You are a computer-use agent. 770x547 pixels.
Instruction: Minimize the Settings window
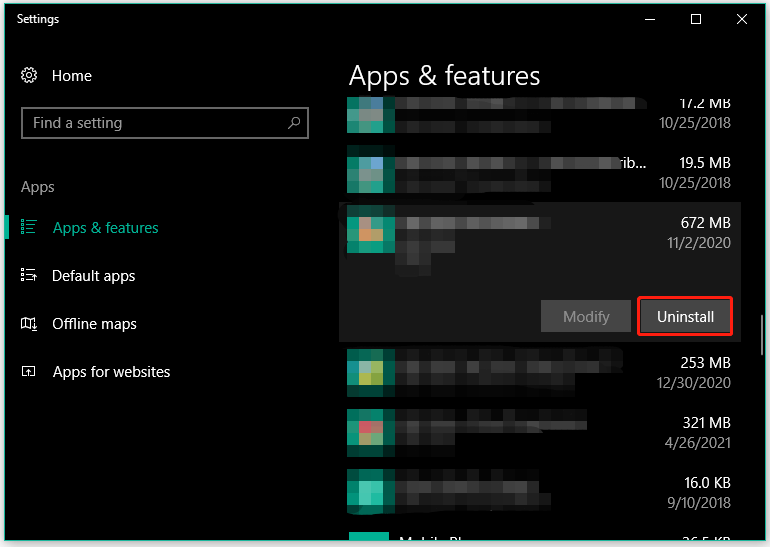pos(650,19)
